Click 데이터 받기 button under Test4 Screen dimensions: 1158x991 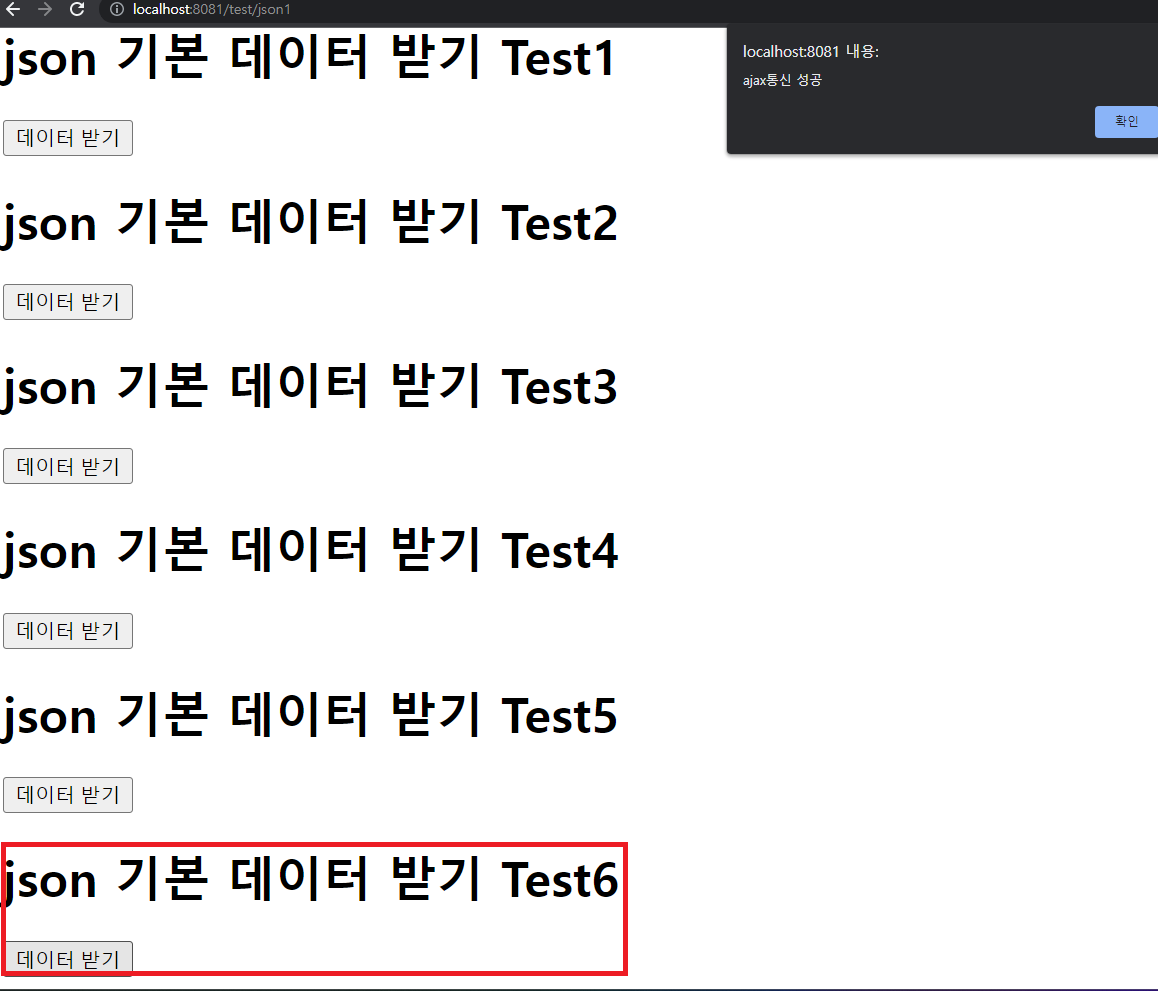(68, 631)
